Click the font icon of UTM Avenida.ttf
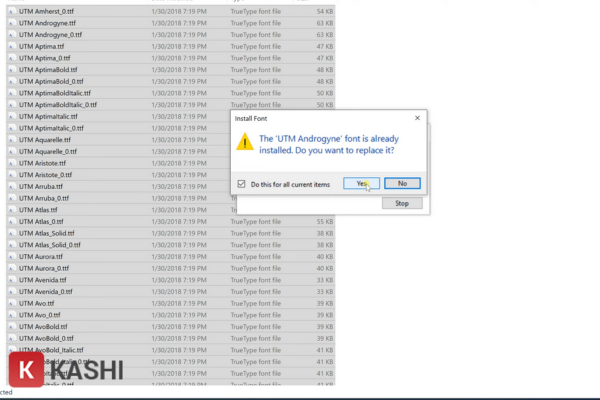 tap(11, 280)
